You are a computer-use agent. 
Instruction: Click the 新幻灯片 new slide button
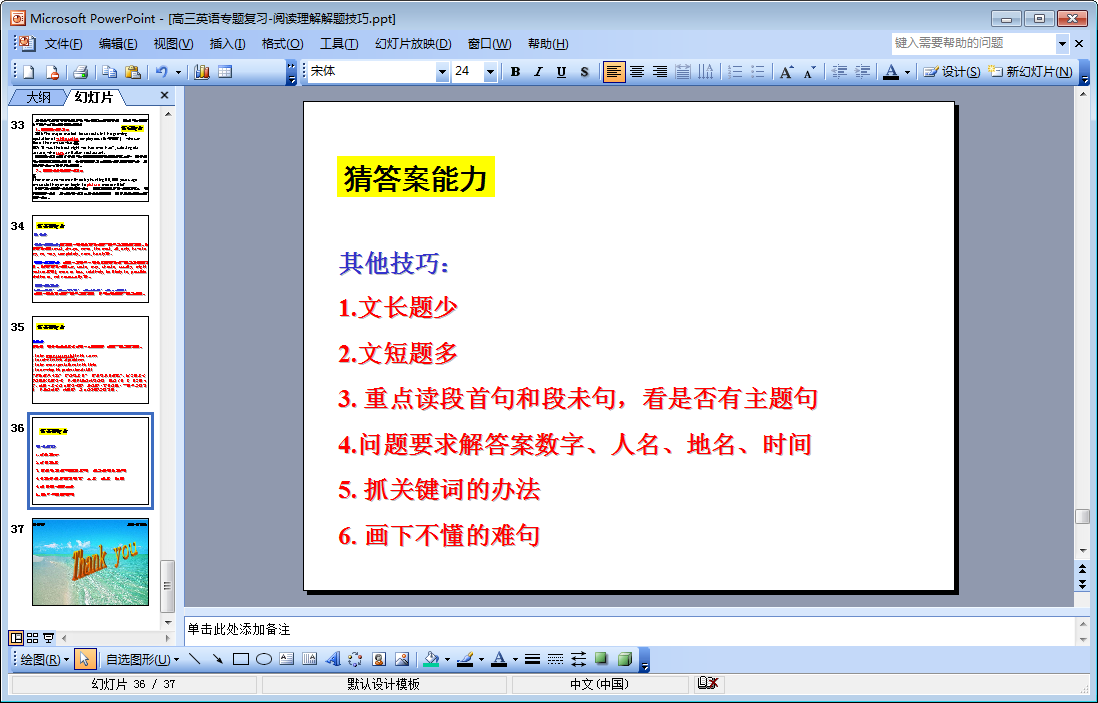tap(1030, 72)
